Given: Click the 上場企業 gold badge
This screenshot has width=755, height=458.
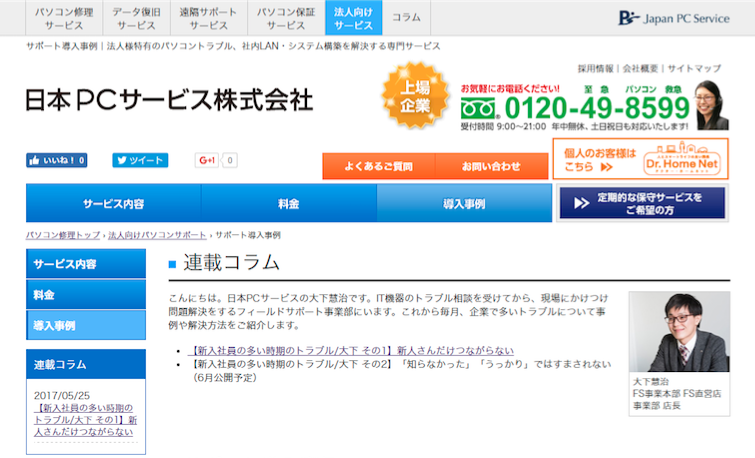Looking at the screenshot, I should (415, 95).
